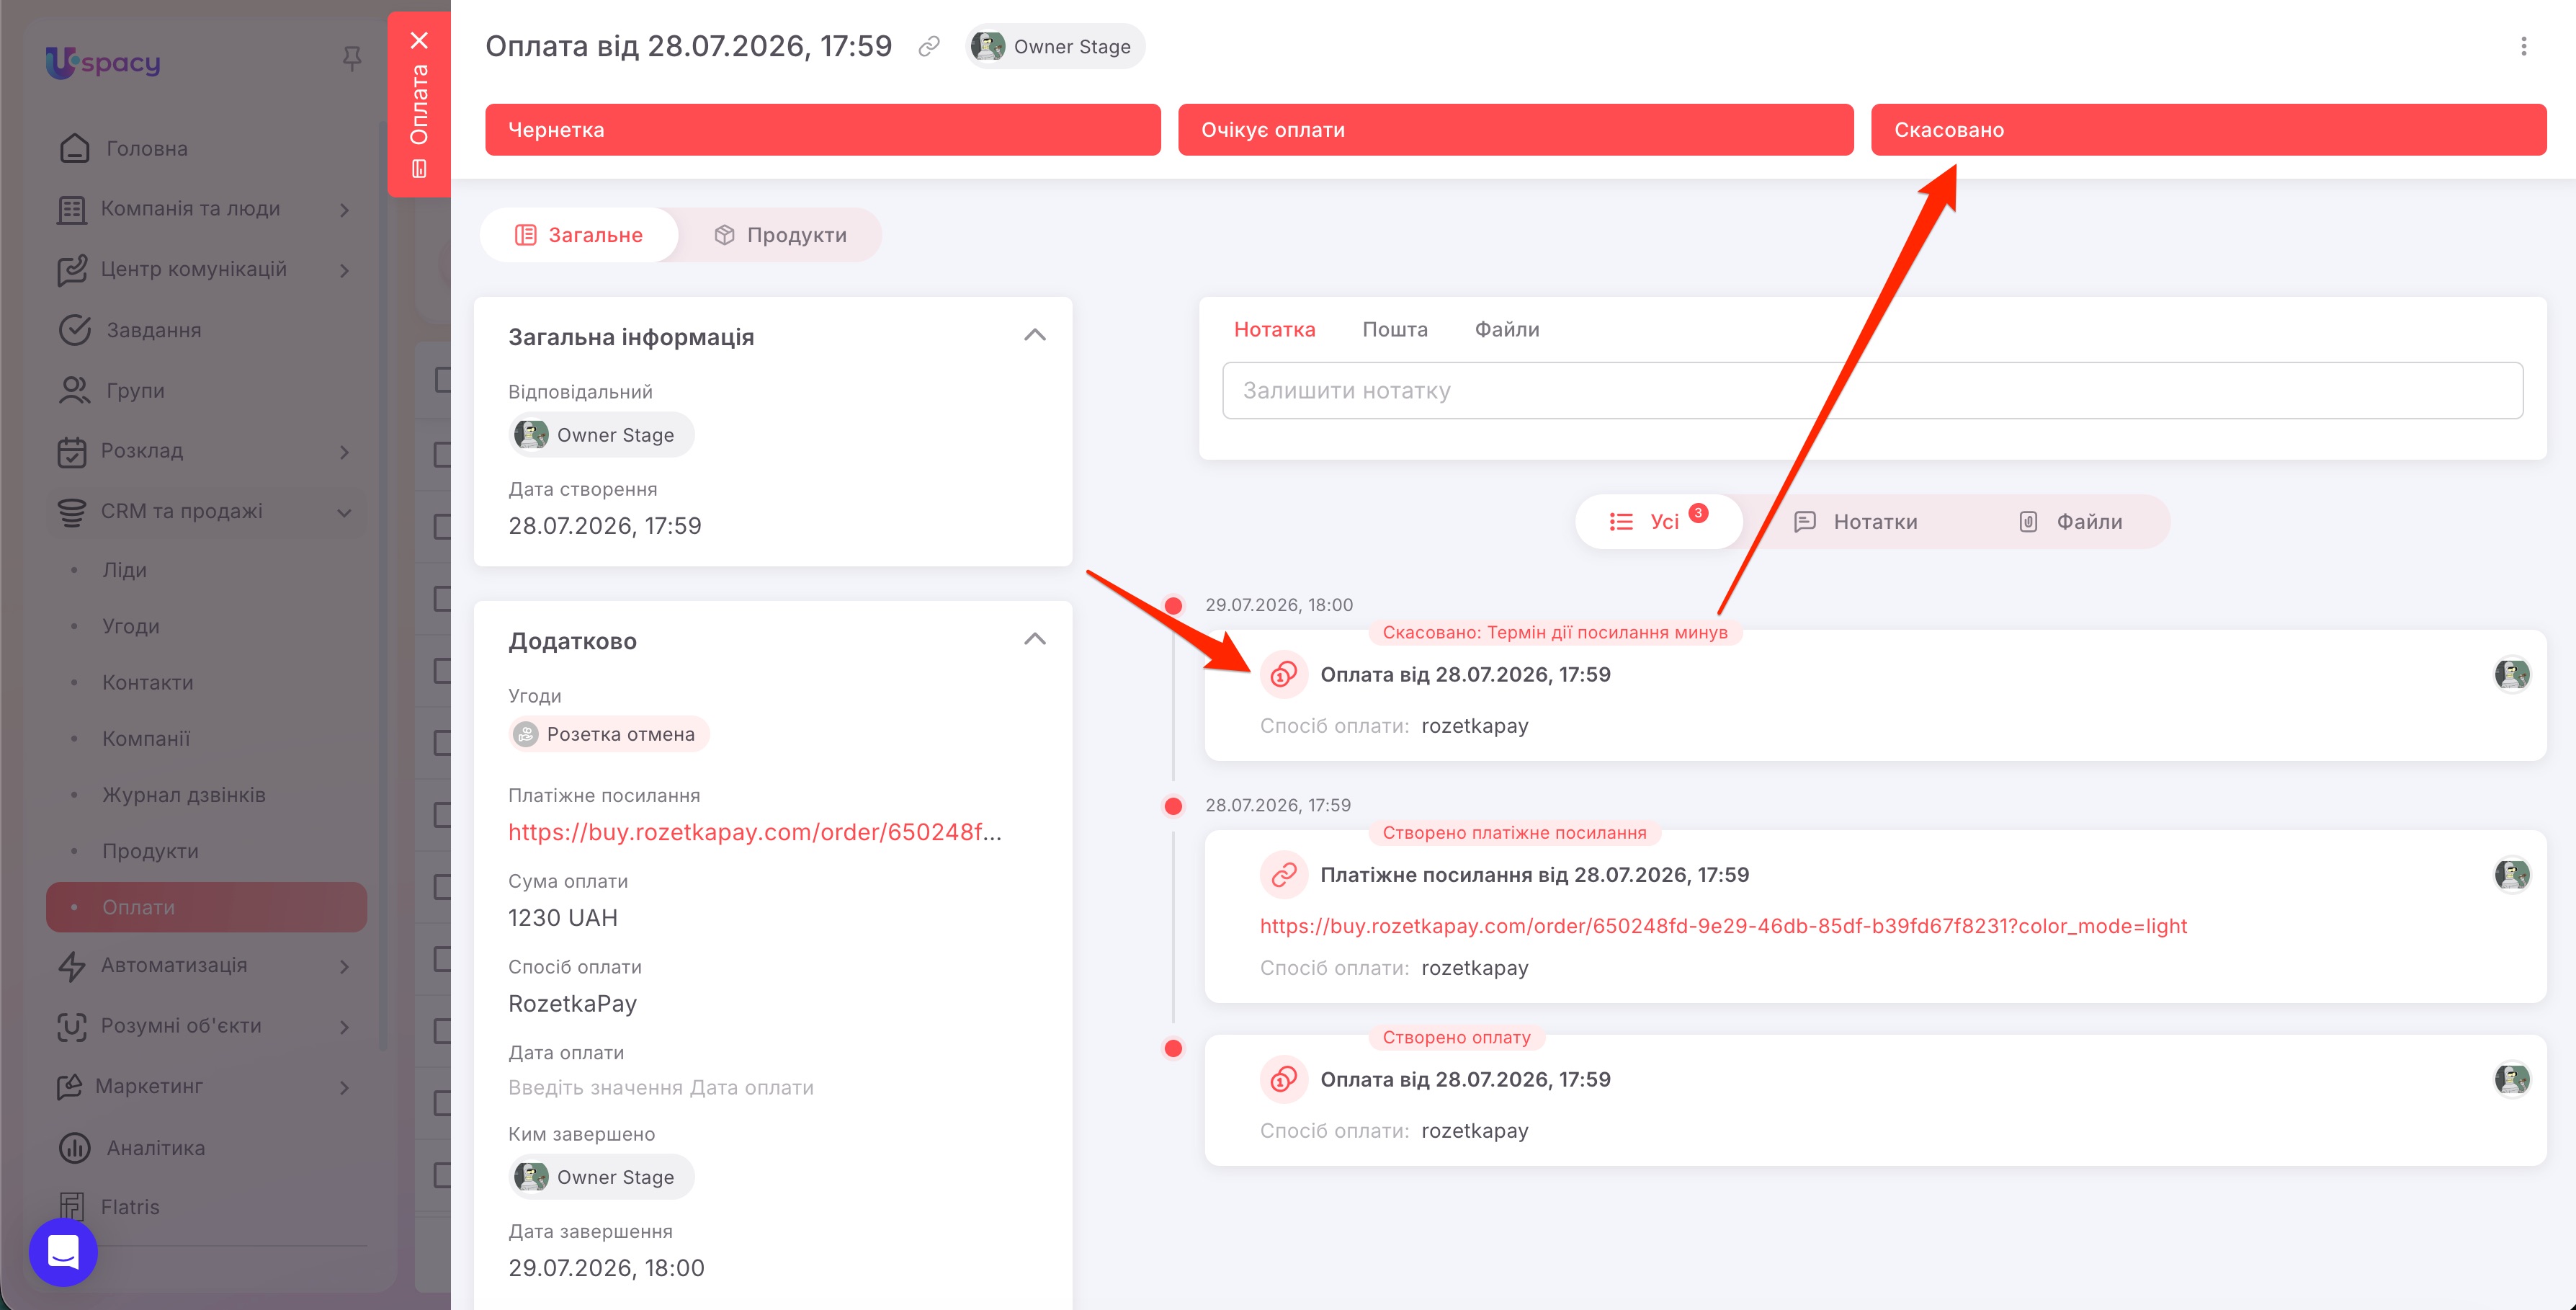Expand Центр комунікацій submenu arrow
The width and height of the screenshot is (2576, 1310).
pyautogui.click(x=345, y=271)
